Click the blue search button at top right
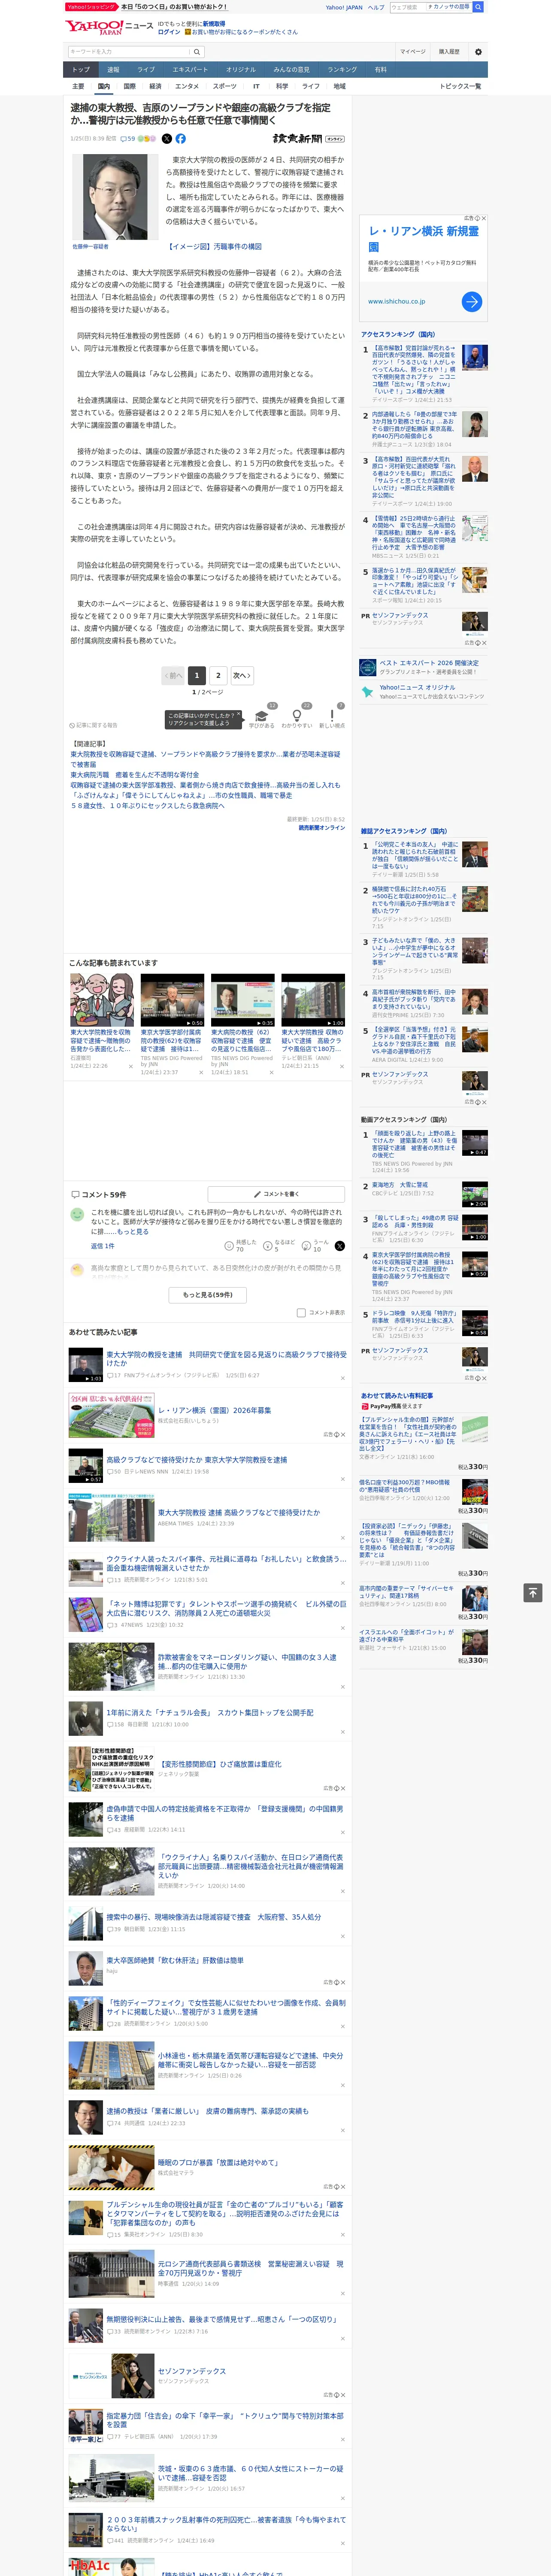551x2576 pixels. click(478, 7)
